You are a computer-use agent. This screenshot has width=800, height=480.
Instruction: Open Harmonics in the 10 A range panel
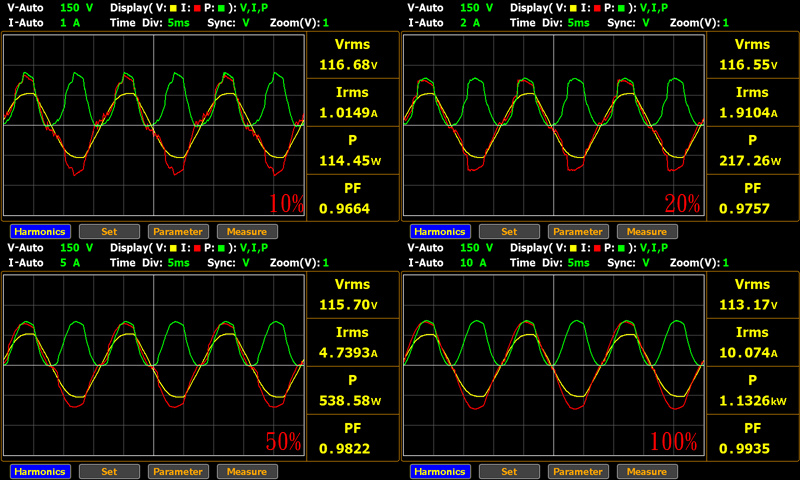pyautogui.click(x=440, y=472)
